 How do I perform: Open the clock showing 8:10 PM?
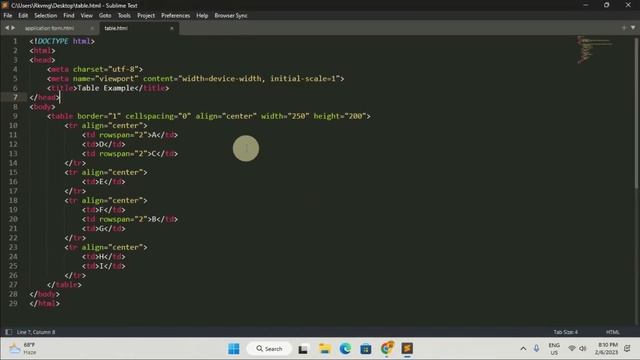607,349
